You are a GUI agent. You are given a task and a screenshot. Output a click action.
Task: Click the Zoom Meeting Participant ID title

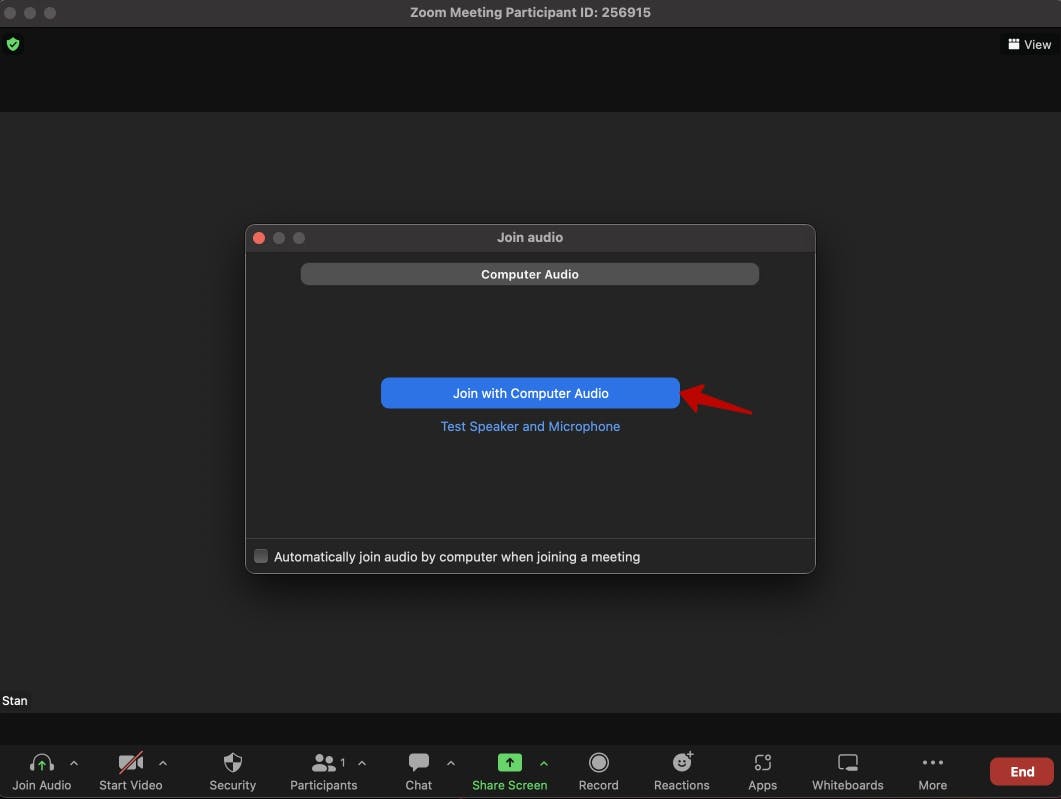coord(530,12)
